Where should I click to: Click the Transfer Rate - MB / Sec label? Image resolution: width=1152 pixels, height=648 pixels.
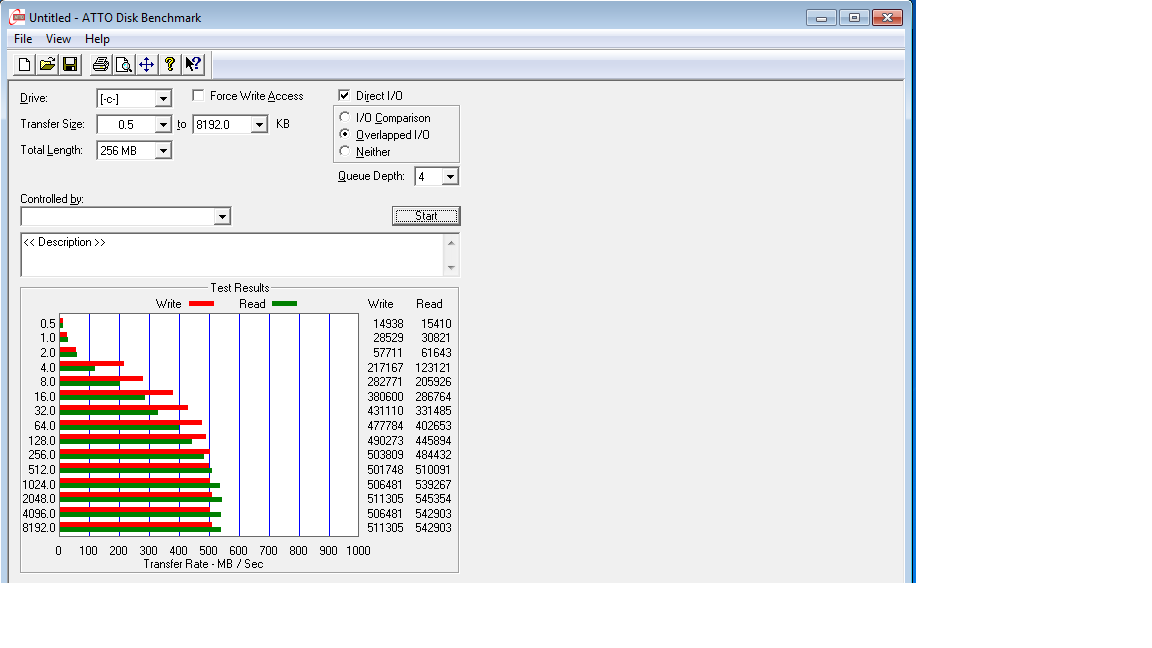(204, 564)
